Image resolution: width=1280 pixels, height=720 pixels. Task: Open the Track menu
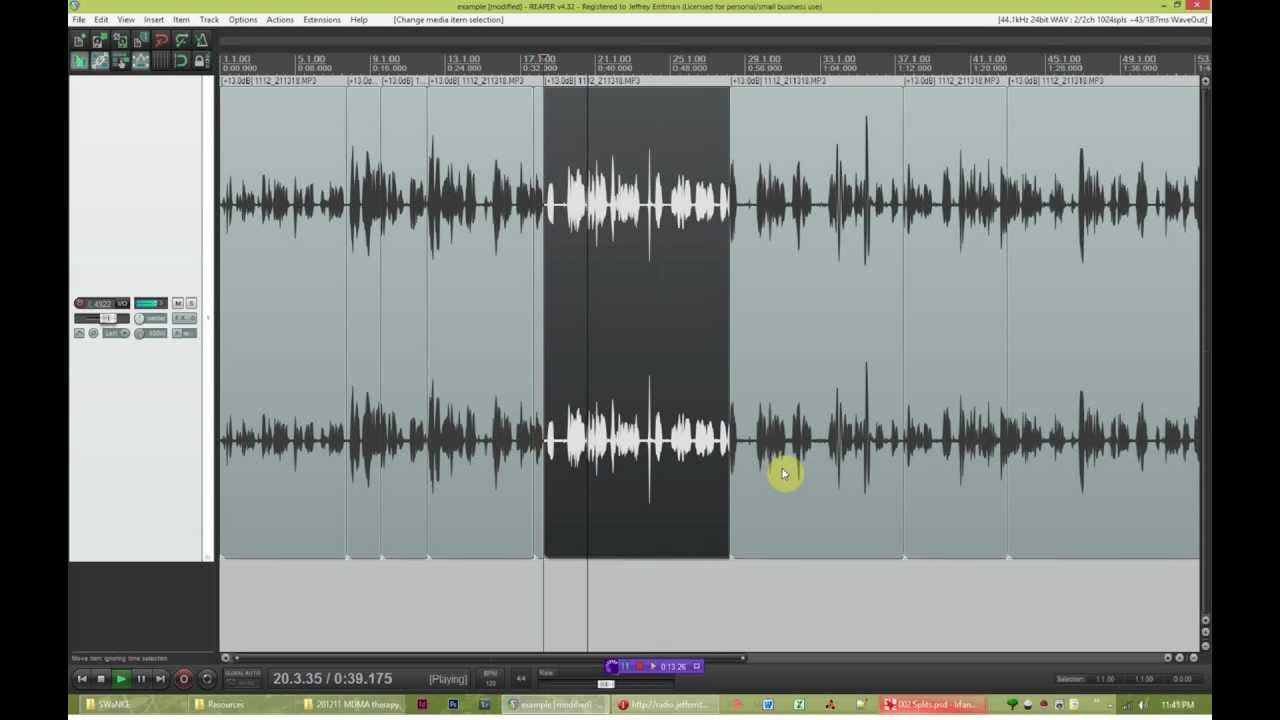[x=209, y=20]
